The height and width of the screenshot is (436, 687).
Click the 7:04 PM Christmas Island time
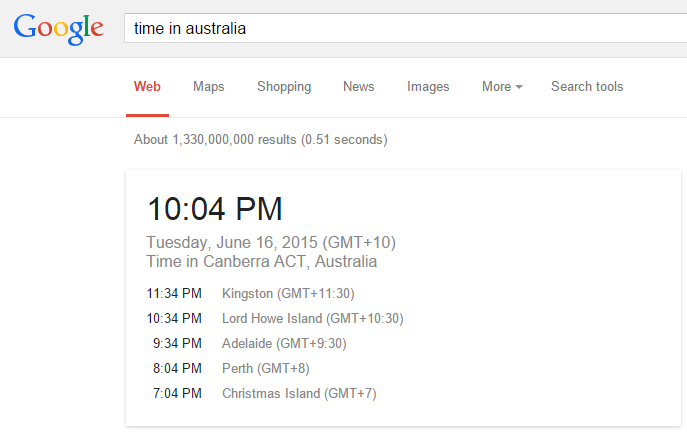click(x=177, y=394)
